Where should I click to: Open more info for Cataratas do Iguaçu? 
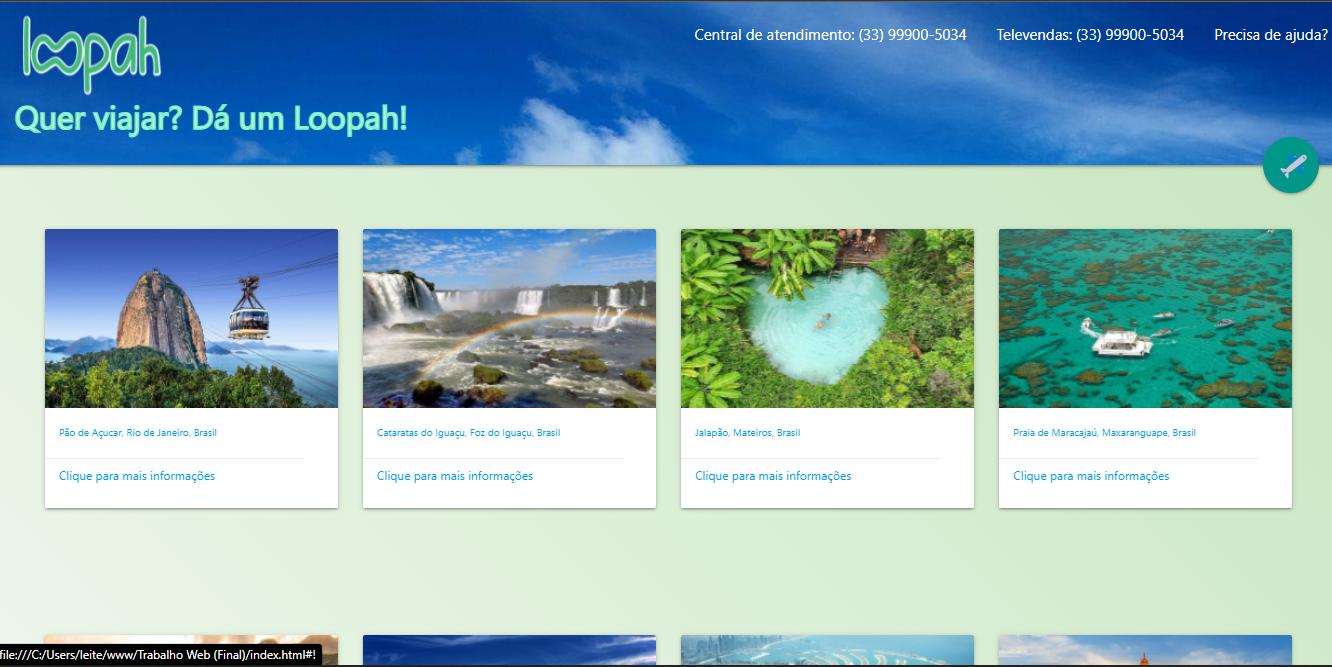tap(455, 475)
